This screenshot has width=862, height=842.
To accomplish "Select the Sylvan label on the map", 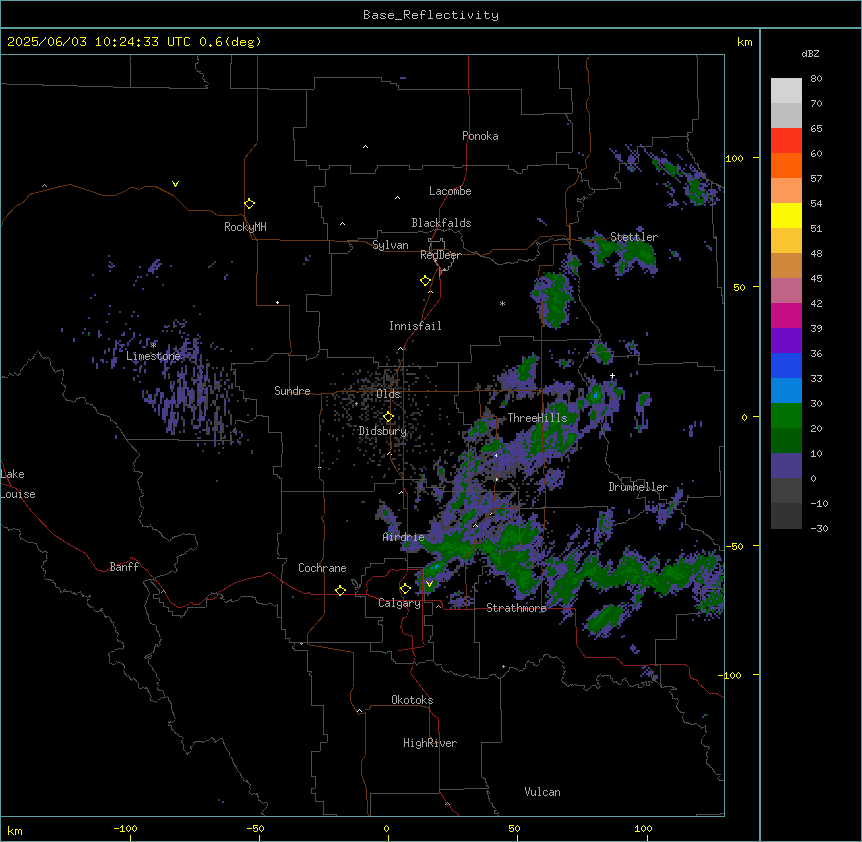I will (x=390, y=245).
